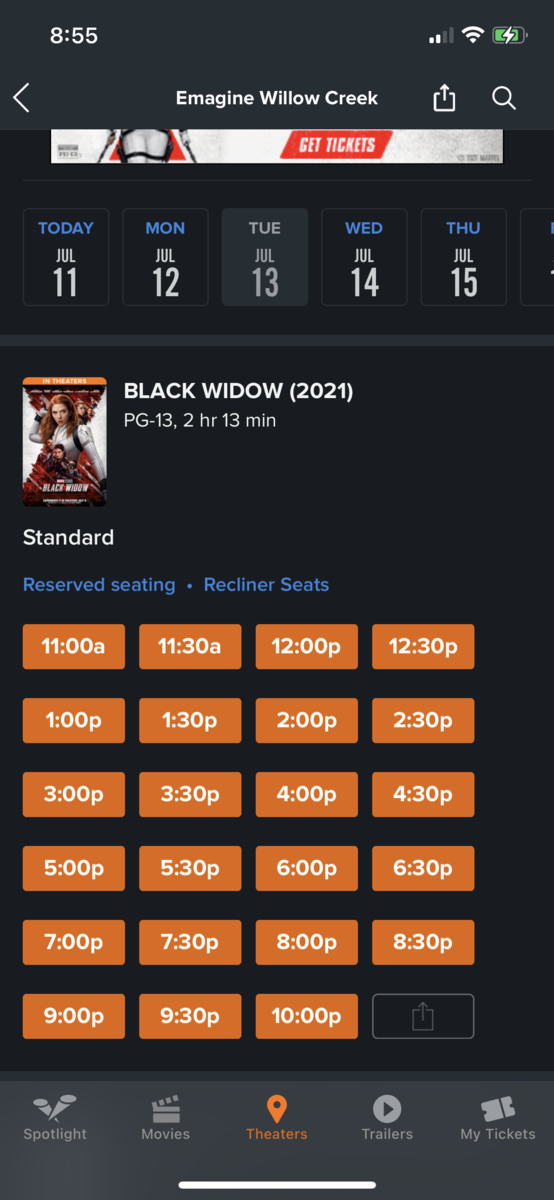Tap the GET TICKETS banner
The image size is (554, 1200).
pos(277,146)
